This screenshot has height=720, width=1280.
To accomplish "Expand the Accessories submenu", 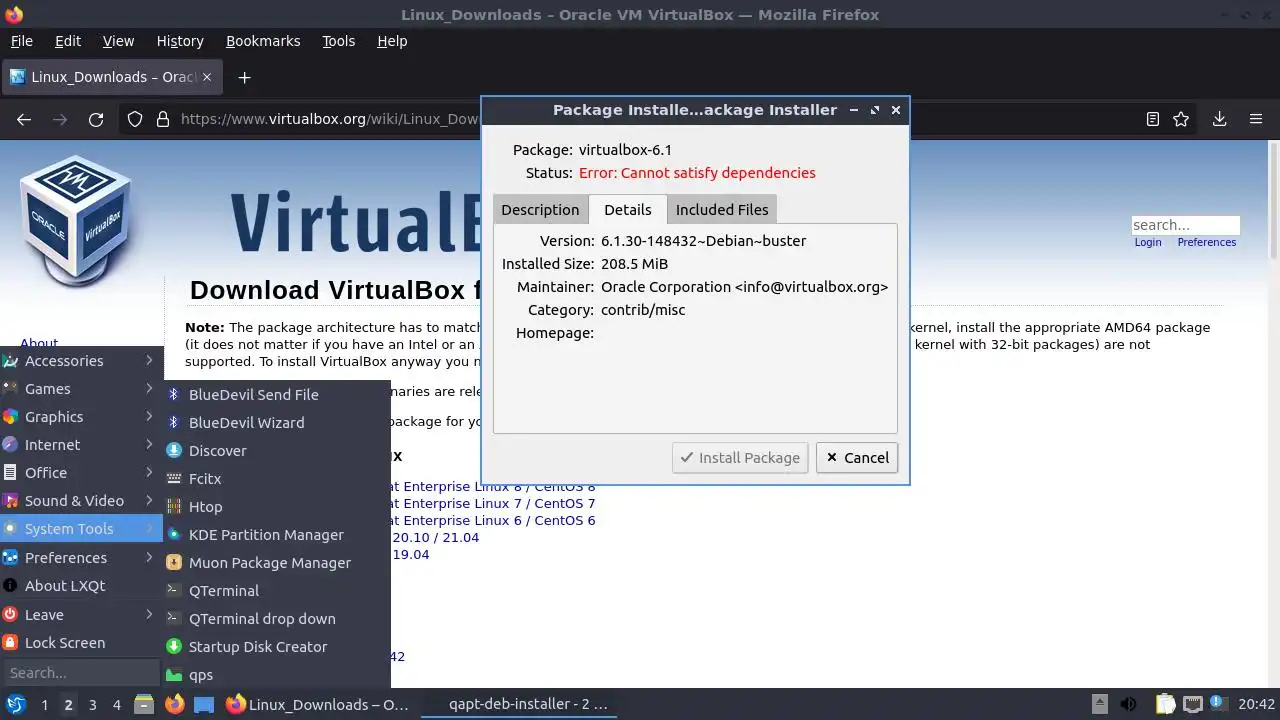I will [81, 361].
